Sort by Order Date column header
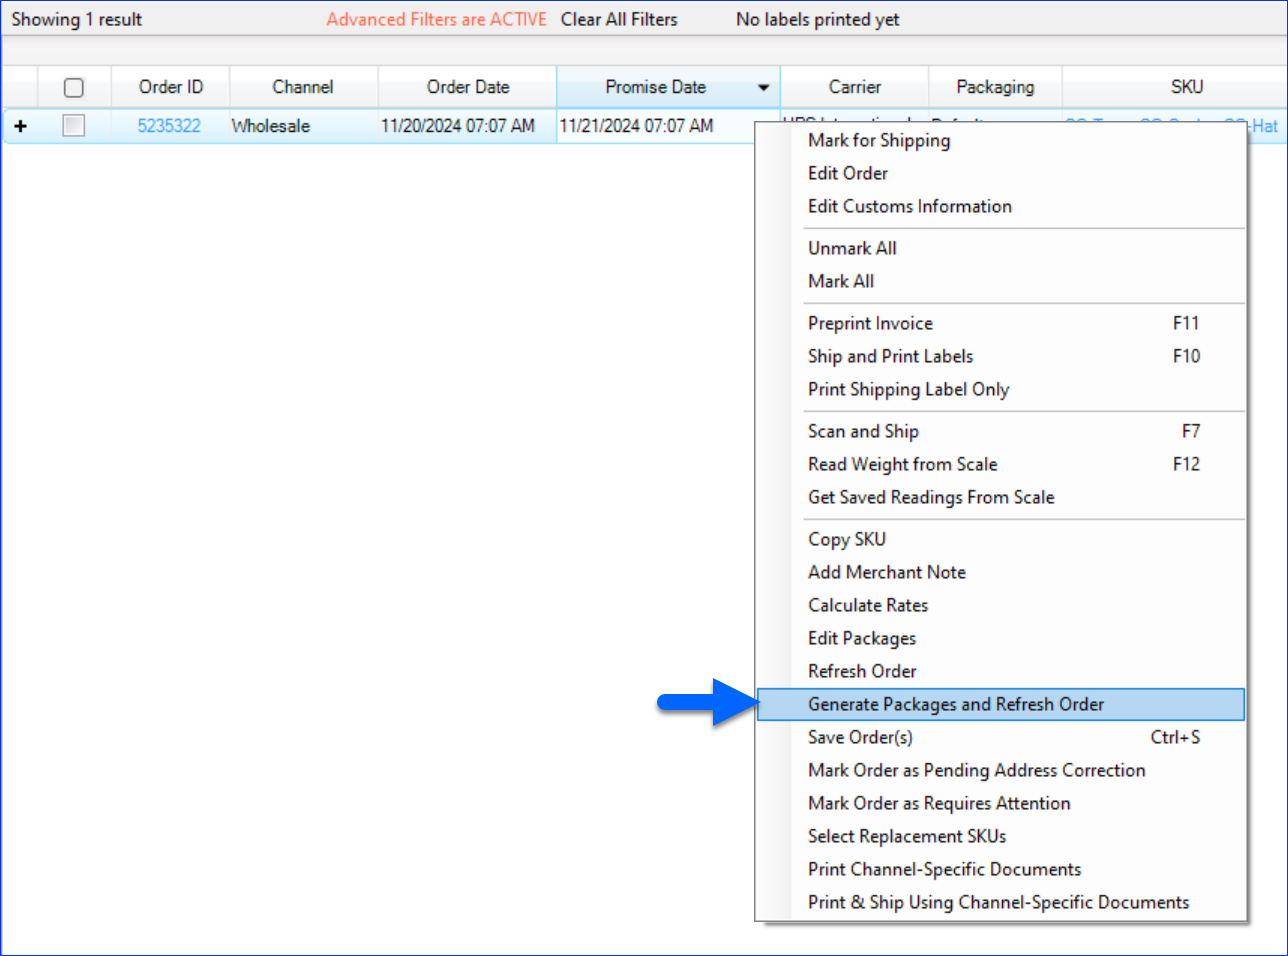Viewport: 1288px width, 956px height. click(467, 87)
